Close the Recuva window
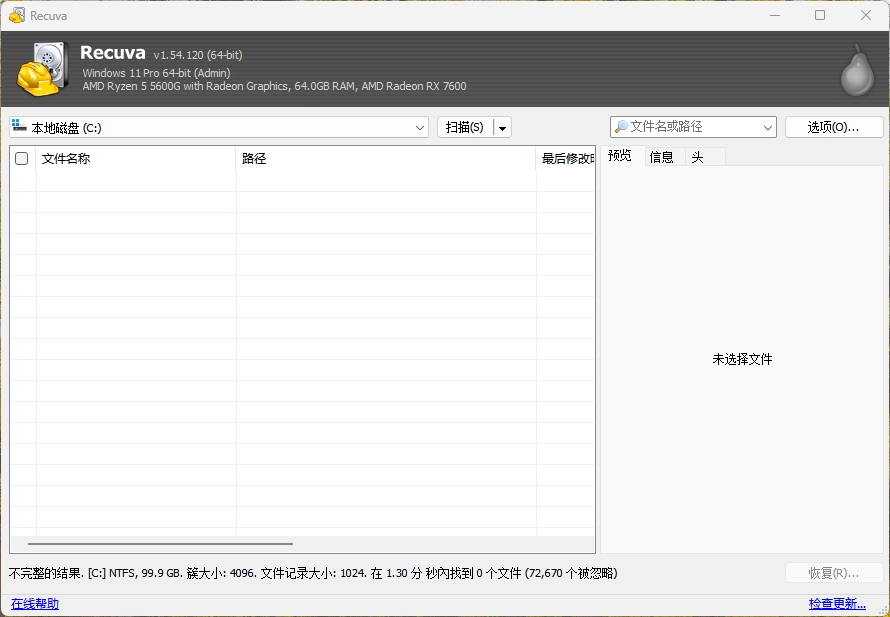 tap(866, 15)
